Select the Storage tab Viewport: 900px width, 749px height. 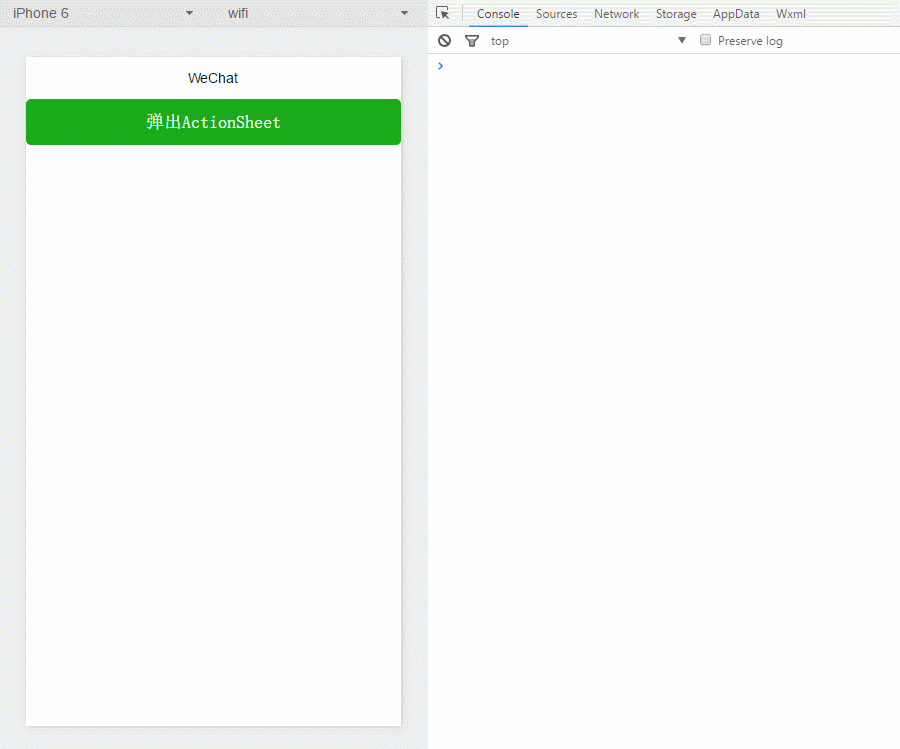tap(676, 14)
